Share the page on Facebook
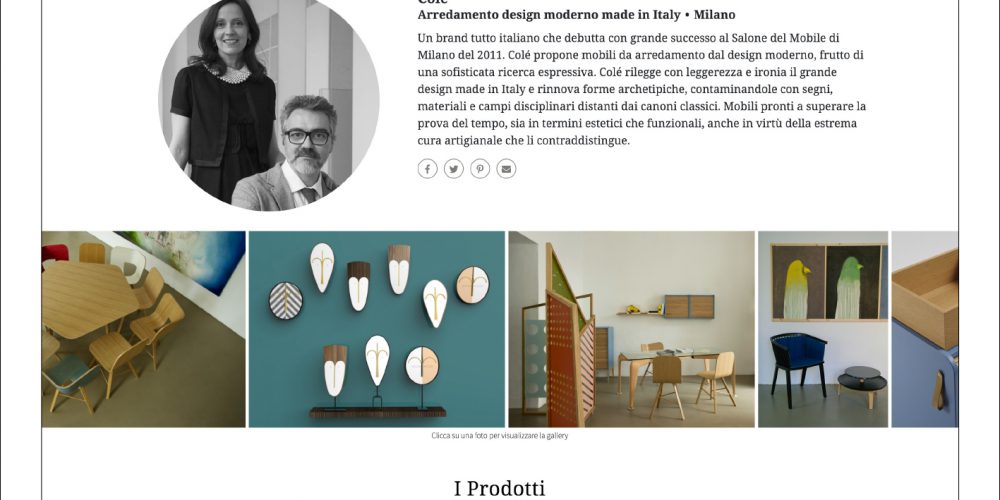 427,169
